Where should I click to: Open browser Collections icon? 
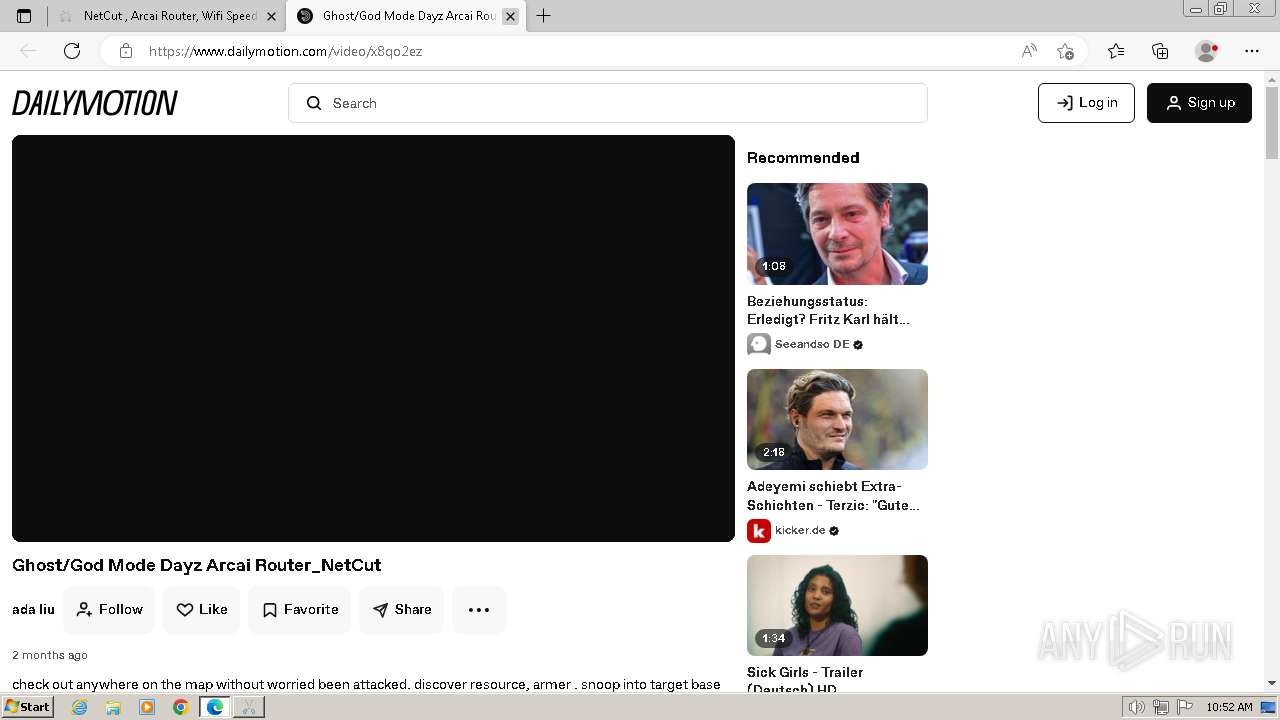click(1160, 51)
